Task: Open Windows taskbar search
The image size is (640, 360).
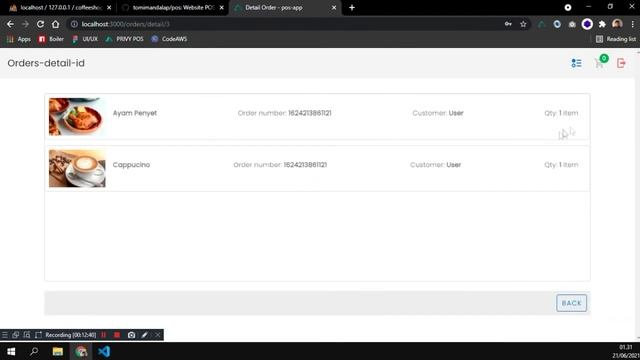Action: click(34, 351)
